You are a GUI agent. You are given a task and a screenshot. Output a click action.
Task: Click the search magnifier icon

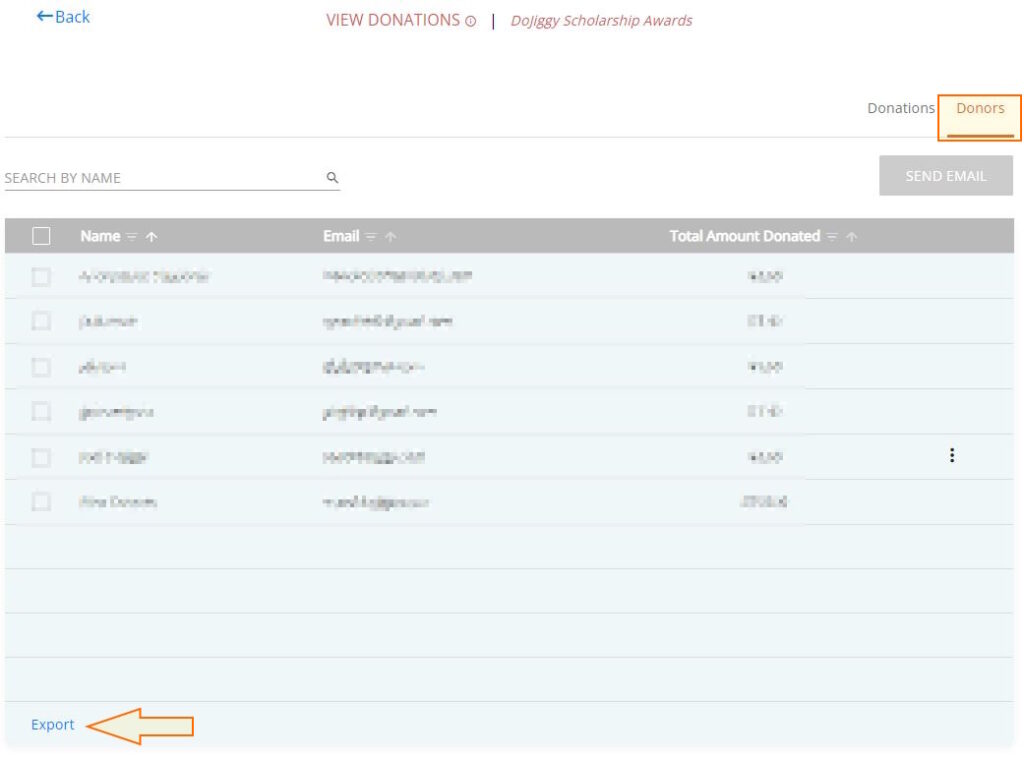pos(332,176)
